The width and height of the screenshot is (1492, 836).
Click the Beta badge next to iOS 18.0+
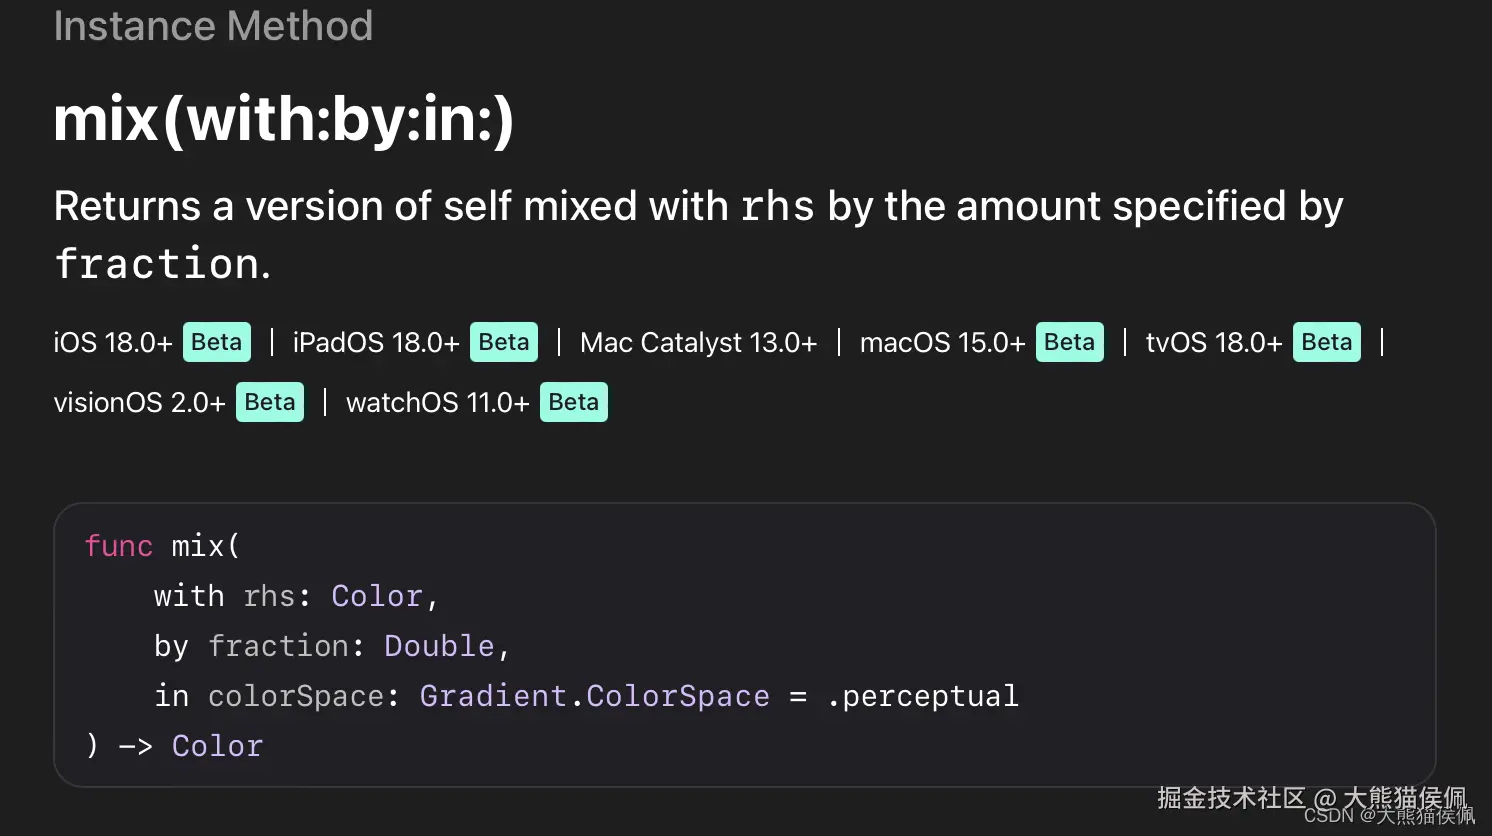click(x=216, y=342)
